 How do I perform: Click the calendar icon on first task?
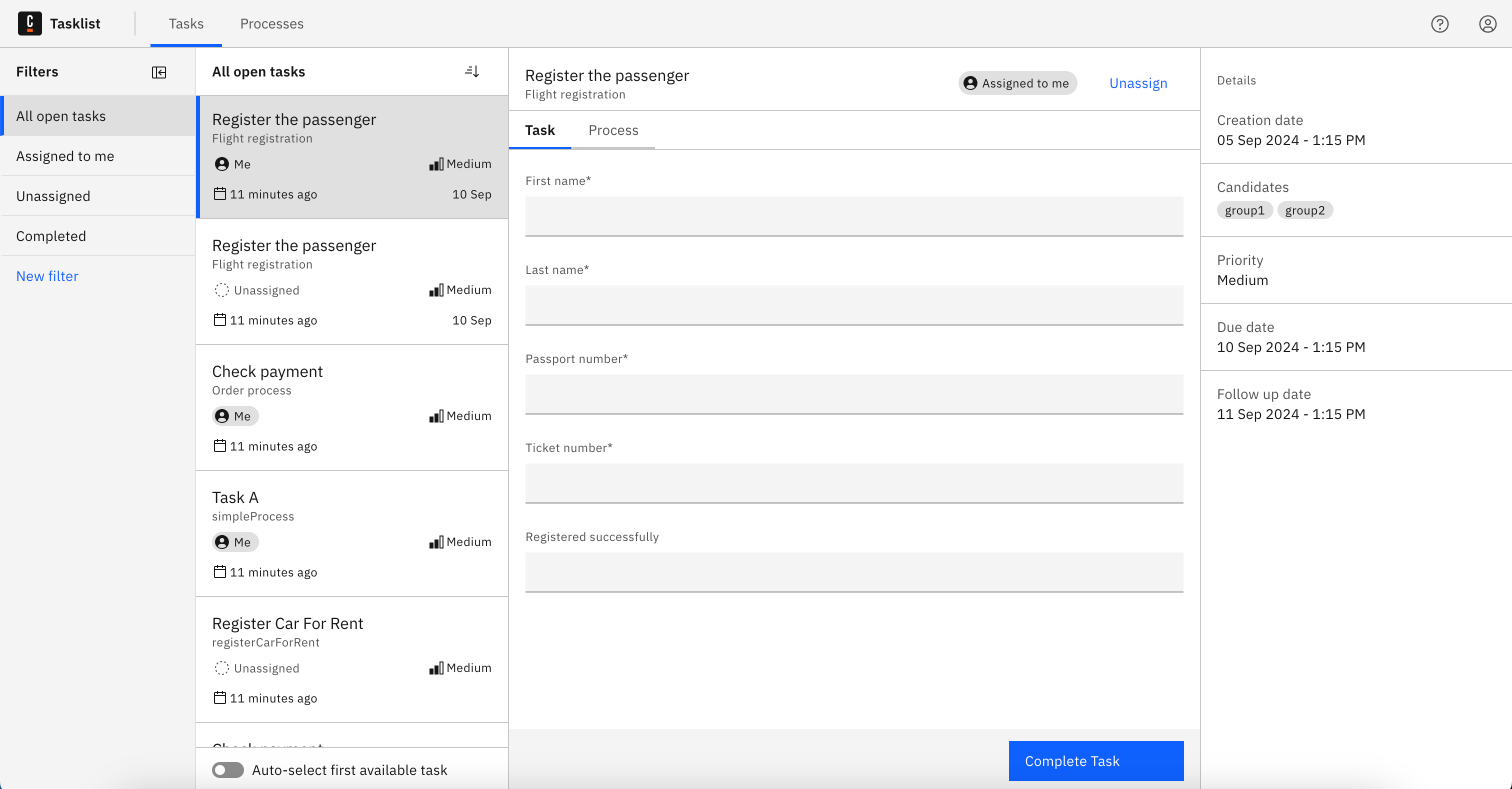(x=219, y=193)
